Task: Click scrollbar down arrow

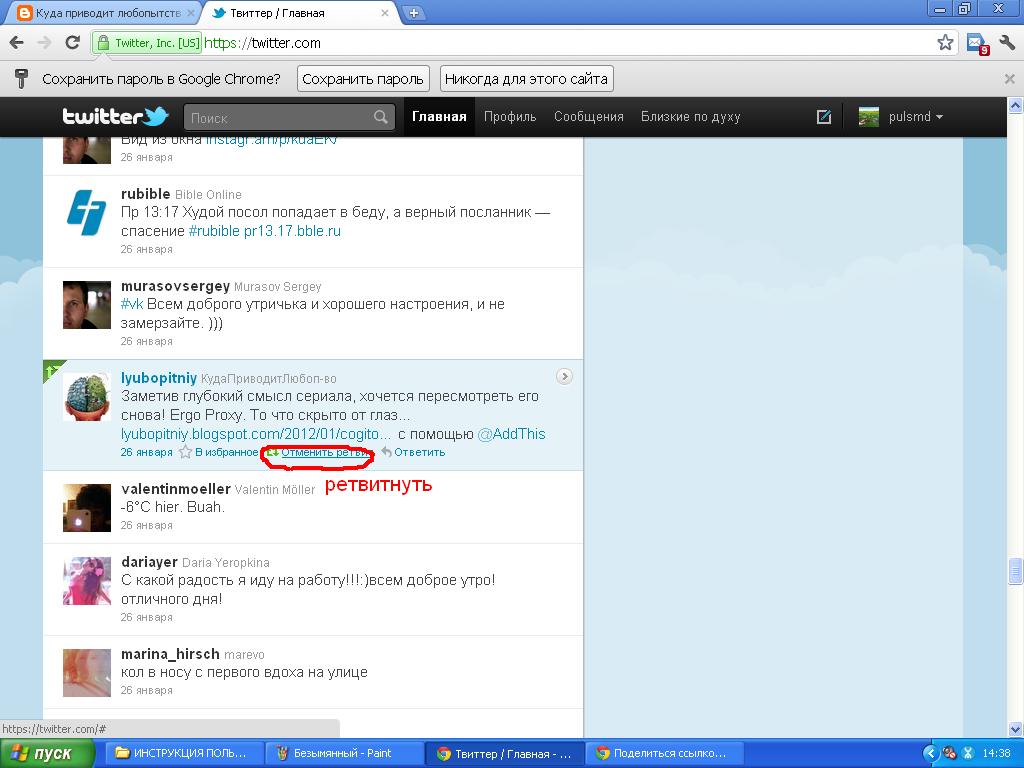Action: click(1015, 728)
